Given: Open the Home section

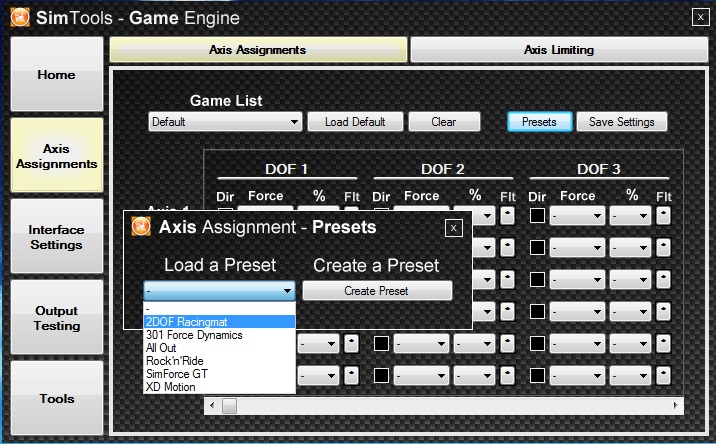Looking at the screenshot, I should [x=57, y=74].
